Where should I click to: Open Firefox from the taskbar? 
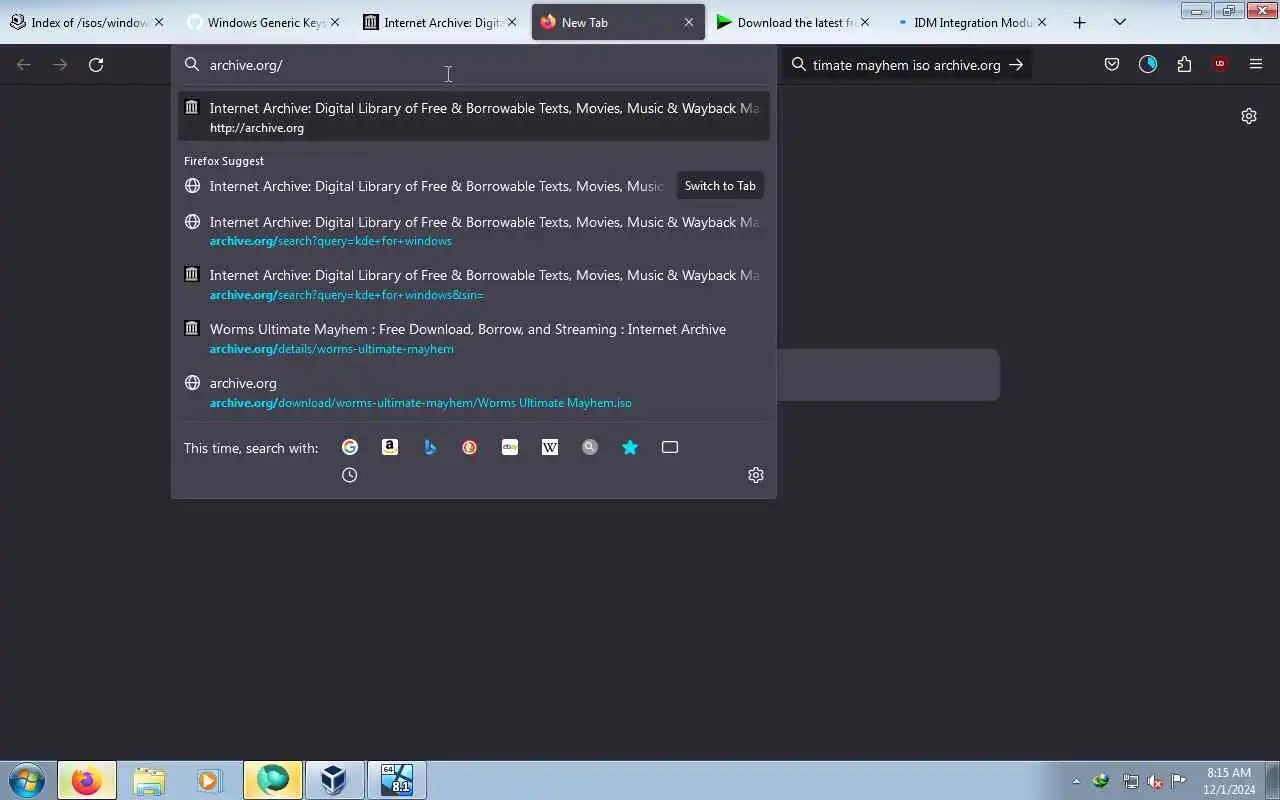(x=87, y=780)
